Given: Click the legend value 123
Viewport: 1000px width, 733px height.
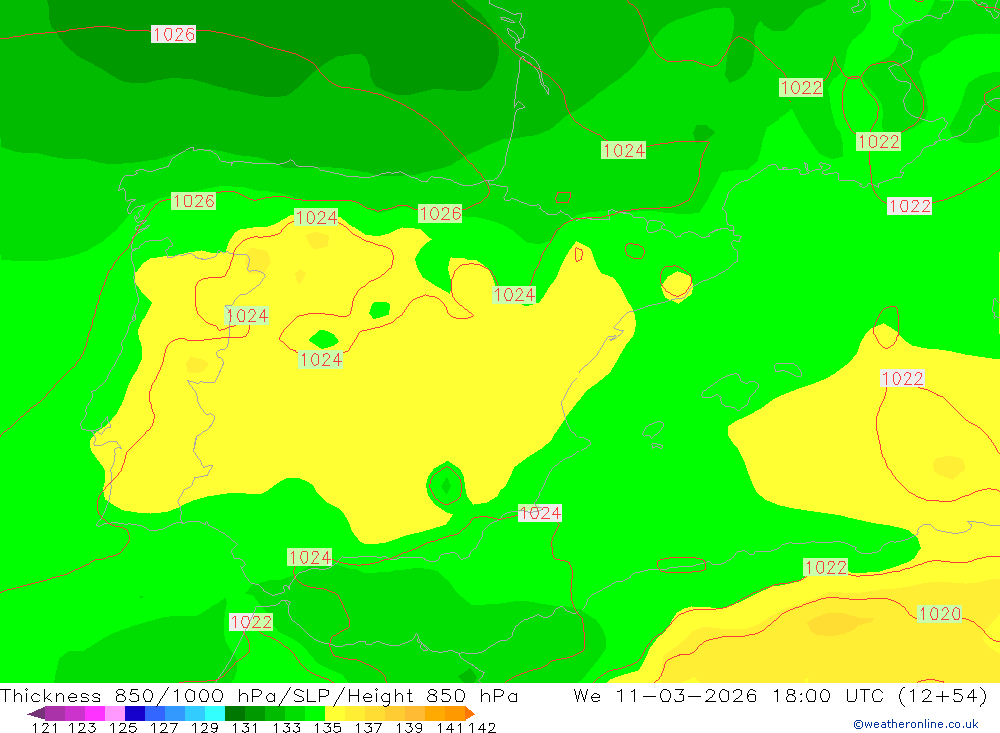Looking at the screenshot, I should pos(82,727).
